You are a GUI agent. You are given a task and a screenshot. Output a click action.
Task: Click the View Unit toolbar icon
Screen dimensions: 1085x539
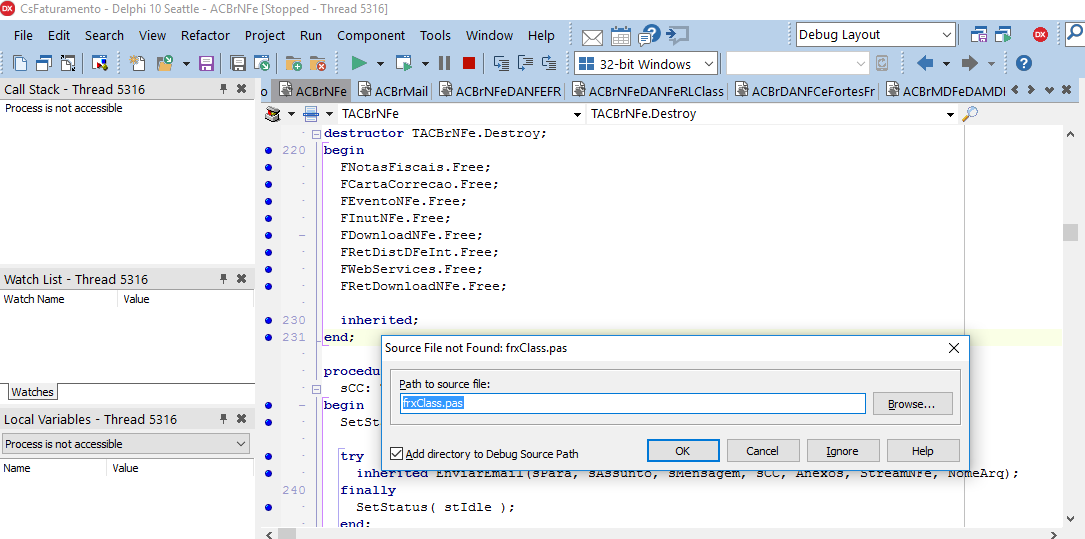(21, 64)
